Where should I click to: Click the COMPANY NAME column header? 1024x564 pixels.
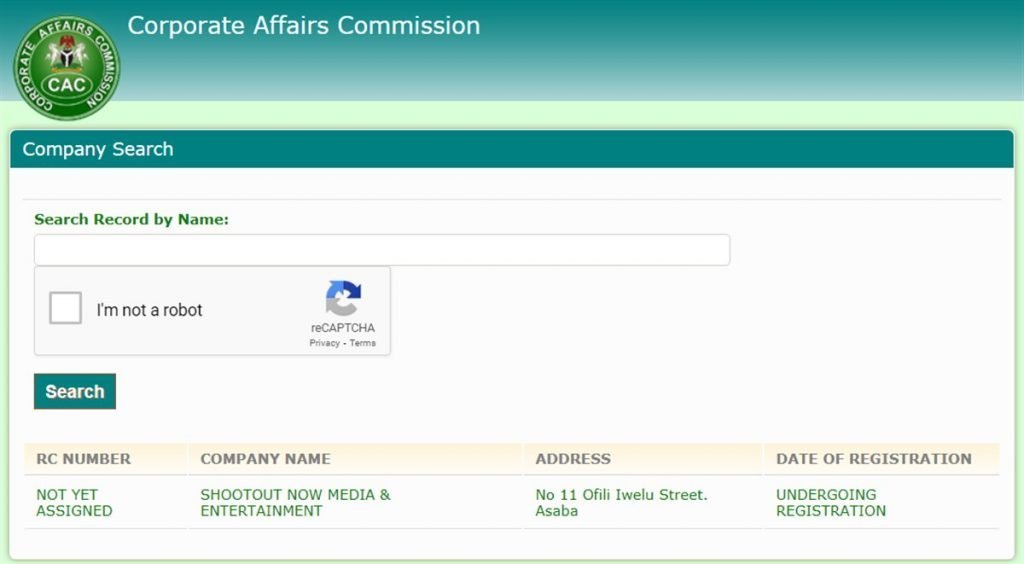point(265,459)
